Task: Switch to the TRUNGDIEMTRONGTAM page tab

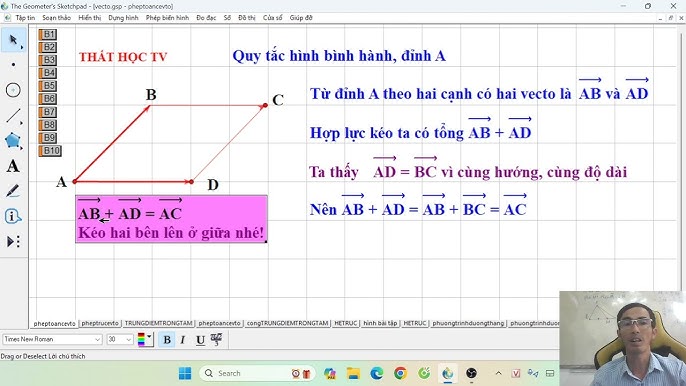Action: [x=158, y=323]
